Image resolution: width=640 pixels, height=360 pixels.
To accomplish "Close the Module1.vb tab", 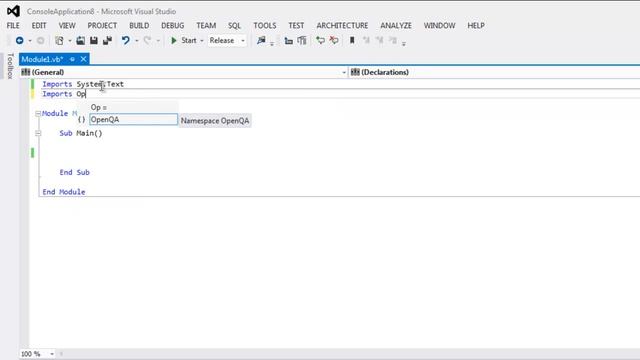I will (x=83, y=59).
